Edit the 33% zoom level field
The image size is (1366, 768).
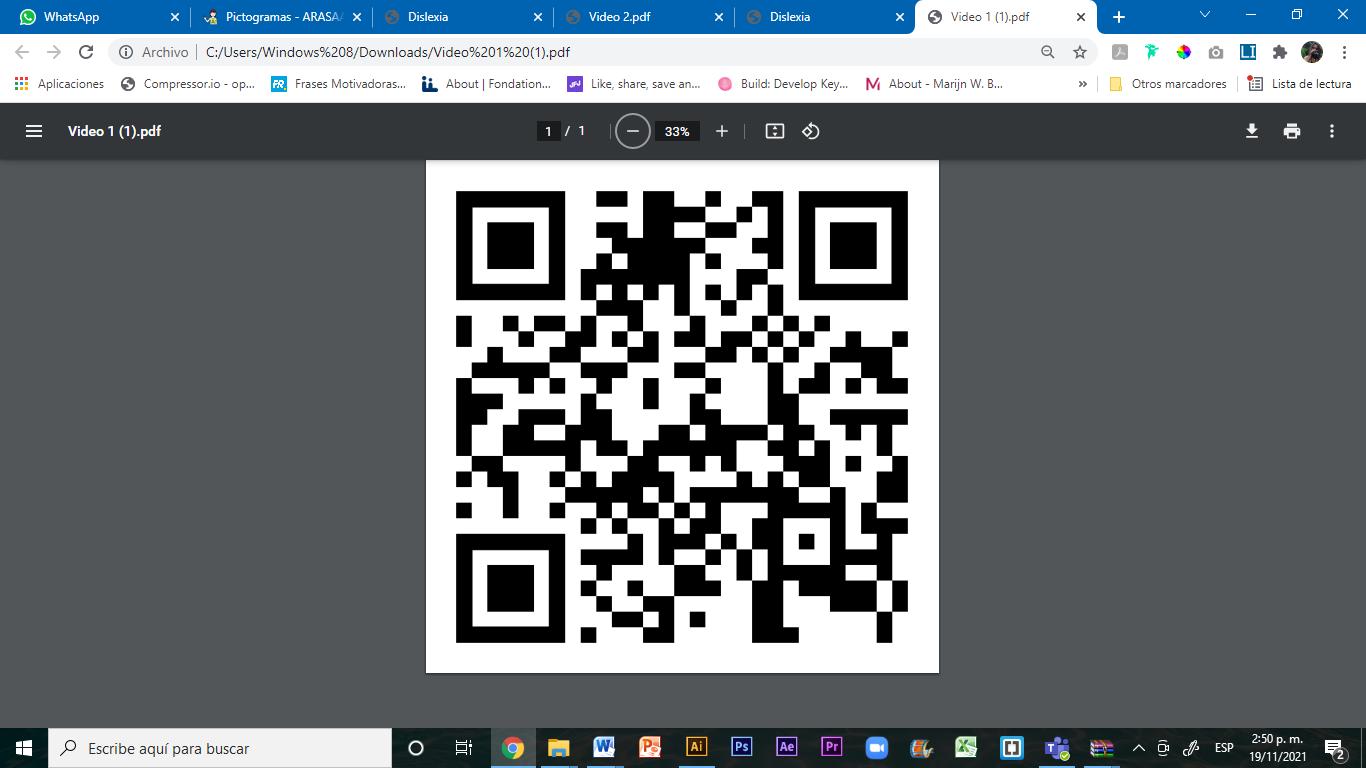tap(677, 131)
